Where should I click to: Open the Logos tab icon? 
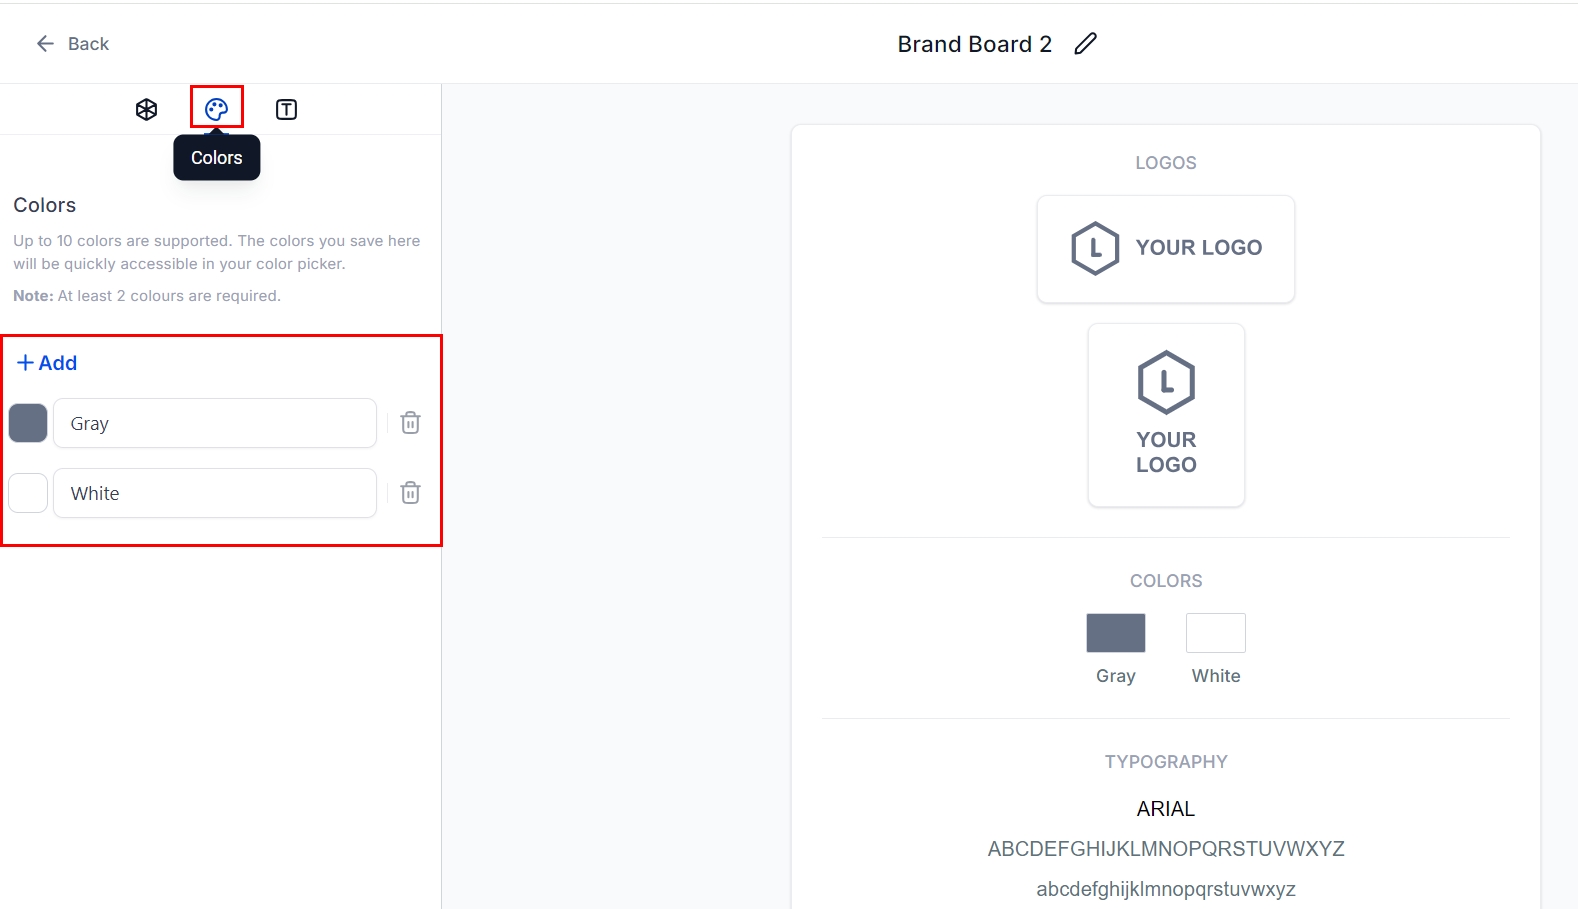146,110
